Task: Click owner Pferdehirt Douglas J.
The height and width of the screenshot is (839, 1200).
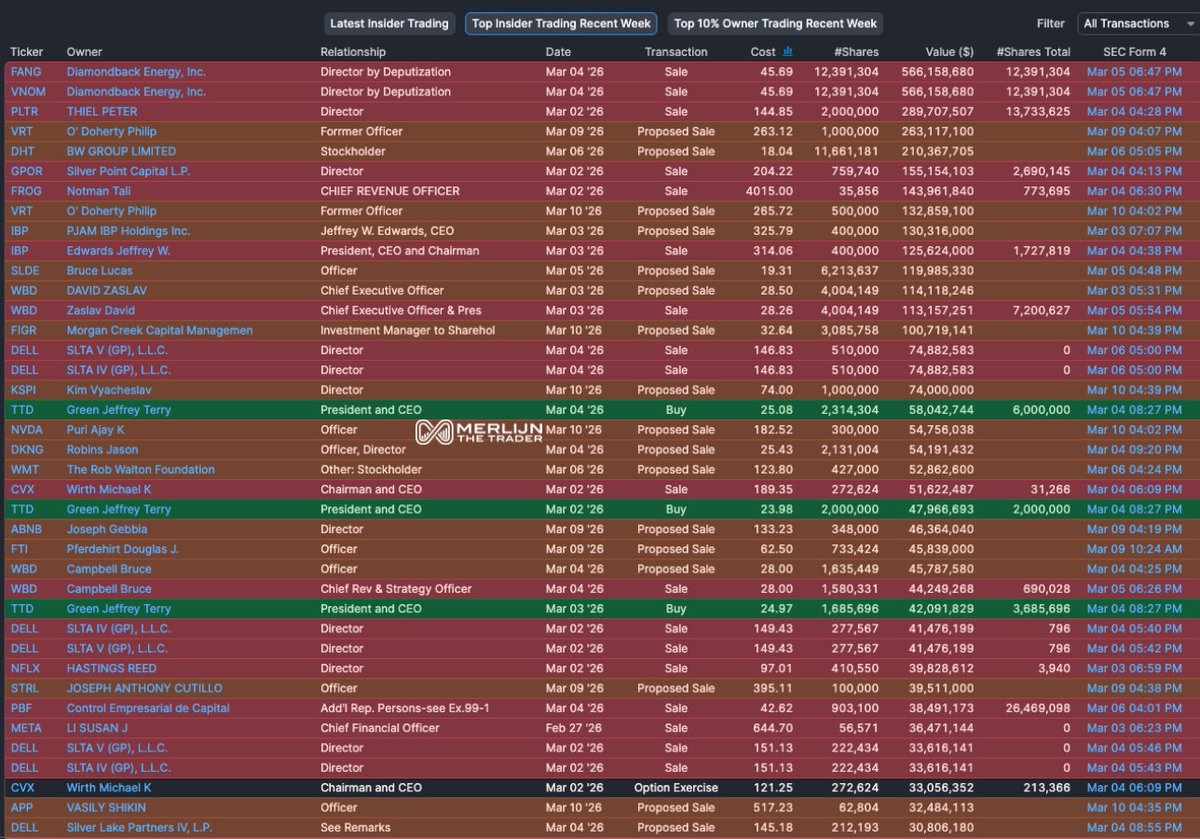Action: 123,549
